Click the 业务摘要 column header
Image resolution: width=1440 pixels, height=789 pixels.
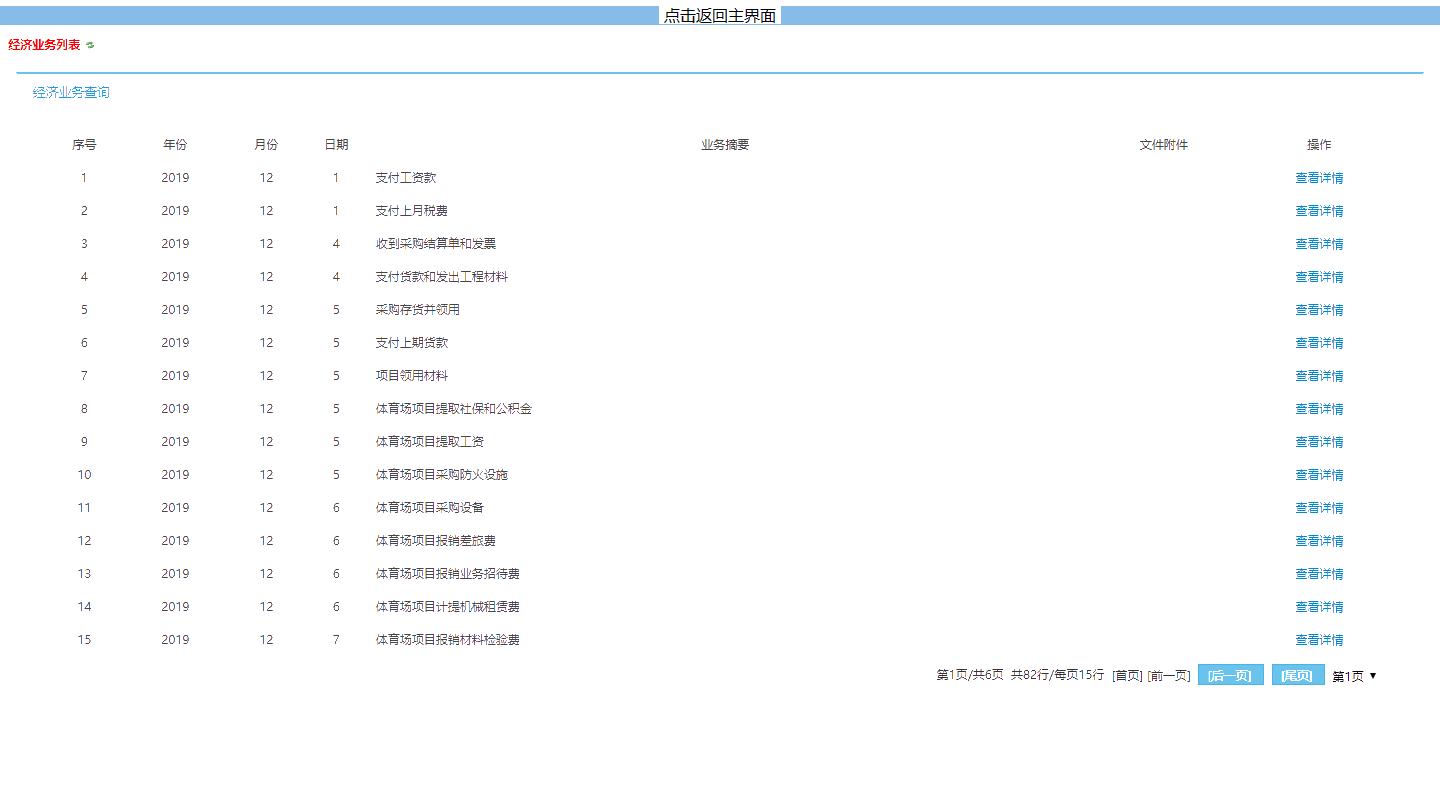[x=725, y=145]
